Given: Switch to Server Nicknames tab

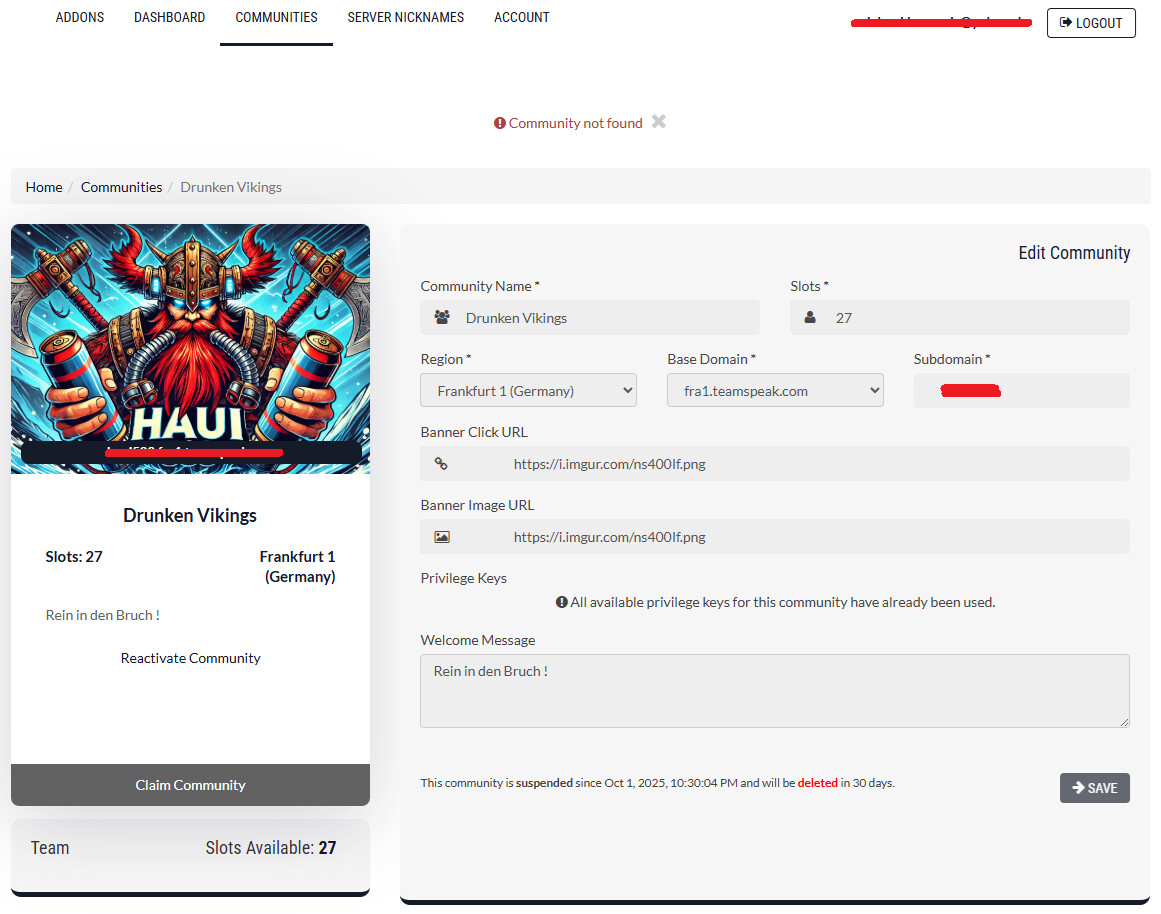Looking at the screenshot, I should click(406, 18).
